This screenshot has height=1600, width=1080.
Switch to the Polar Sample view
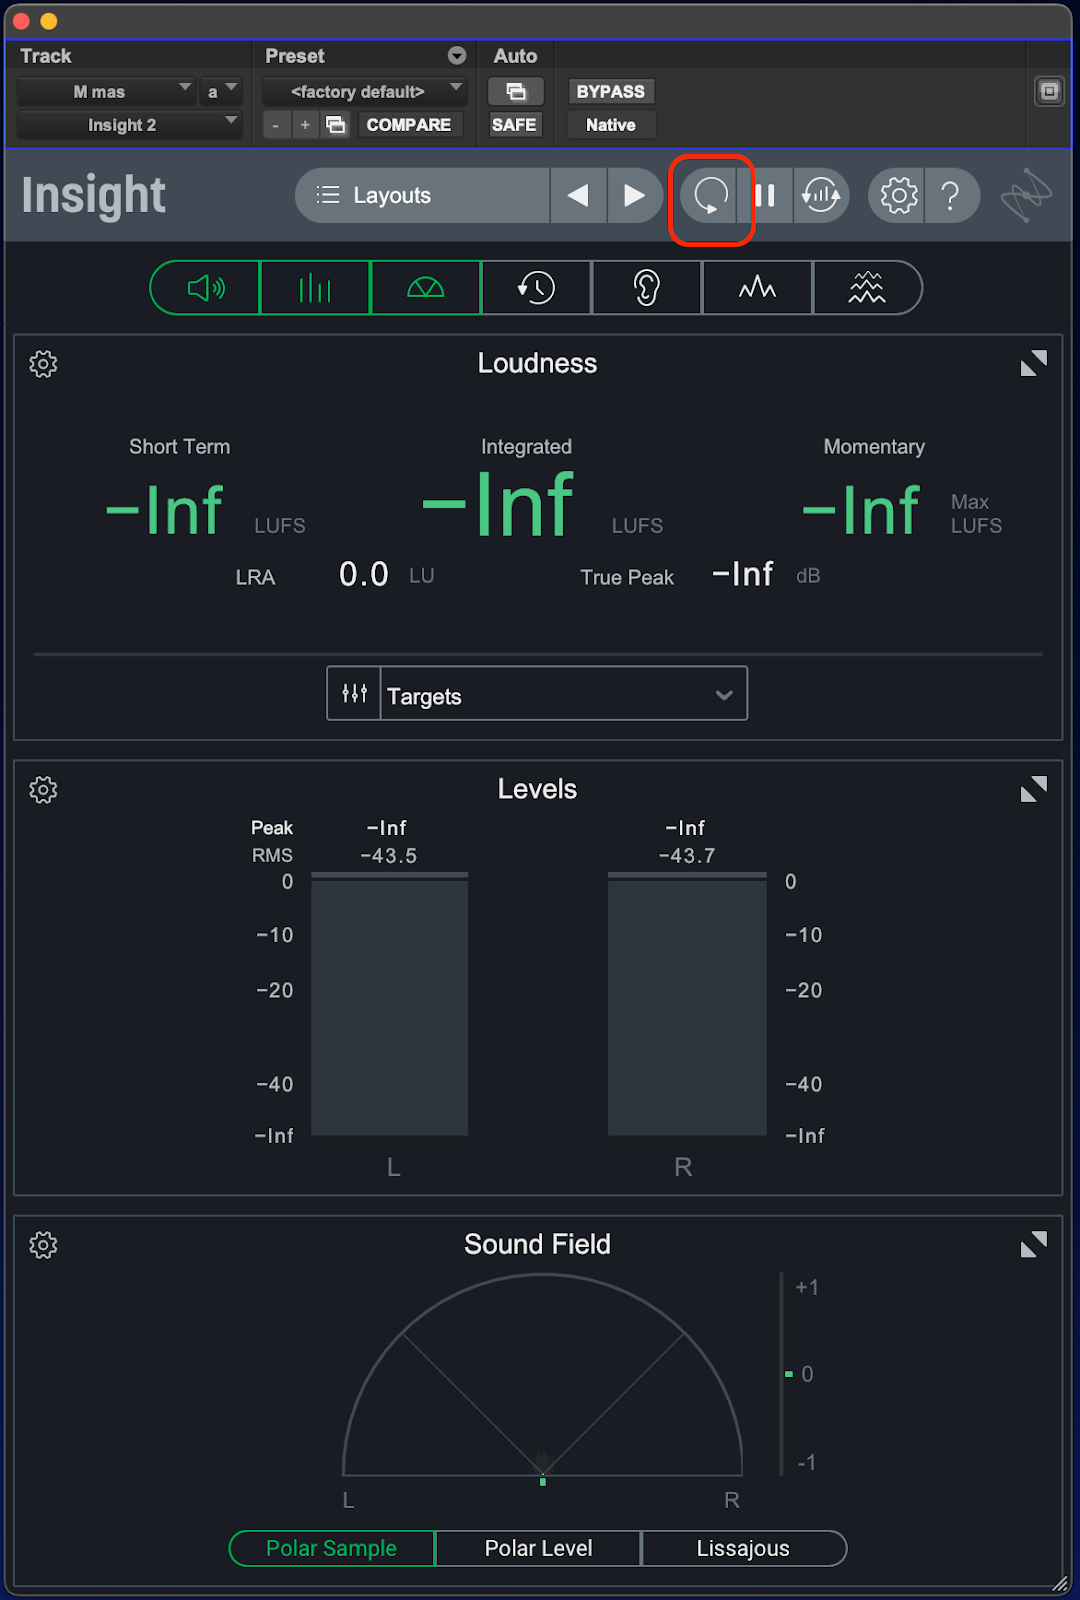coord(332,1548)
